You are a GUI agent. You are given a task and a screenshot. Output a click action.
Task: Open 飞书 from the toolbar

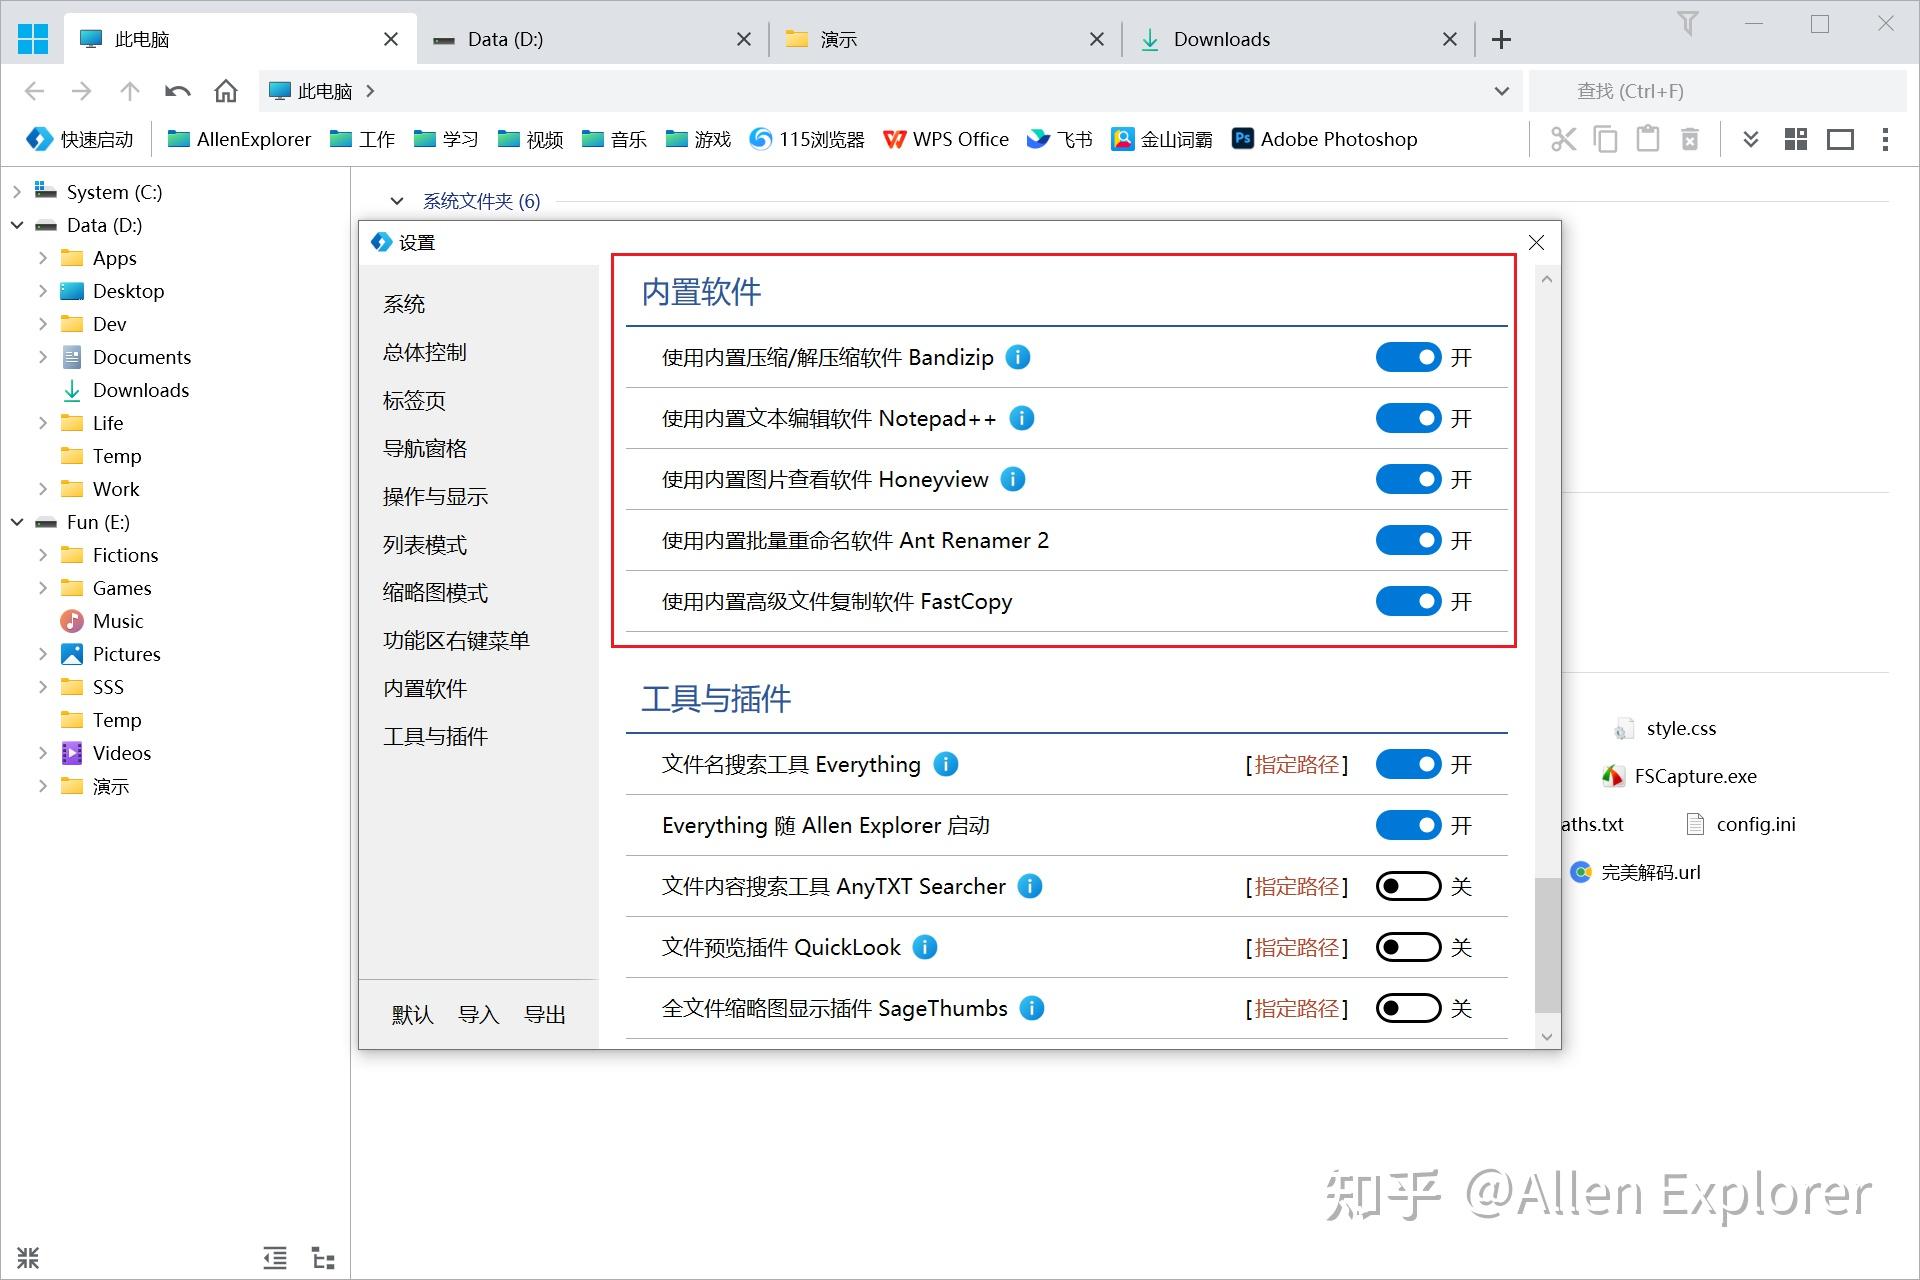tap(1059, 139)
